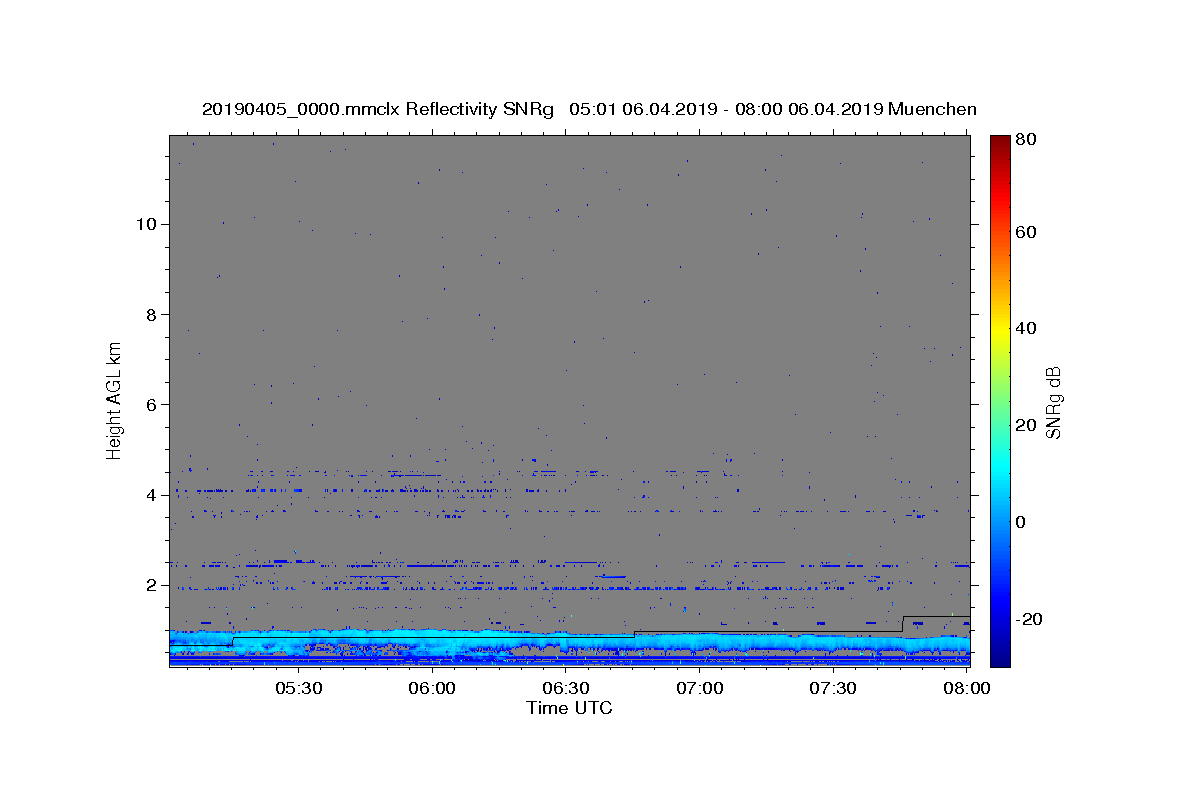Viewport: 1200px width, 800px height.
Task: Click the Time UTC axis label
Action: (x=569, y=708)
